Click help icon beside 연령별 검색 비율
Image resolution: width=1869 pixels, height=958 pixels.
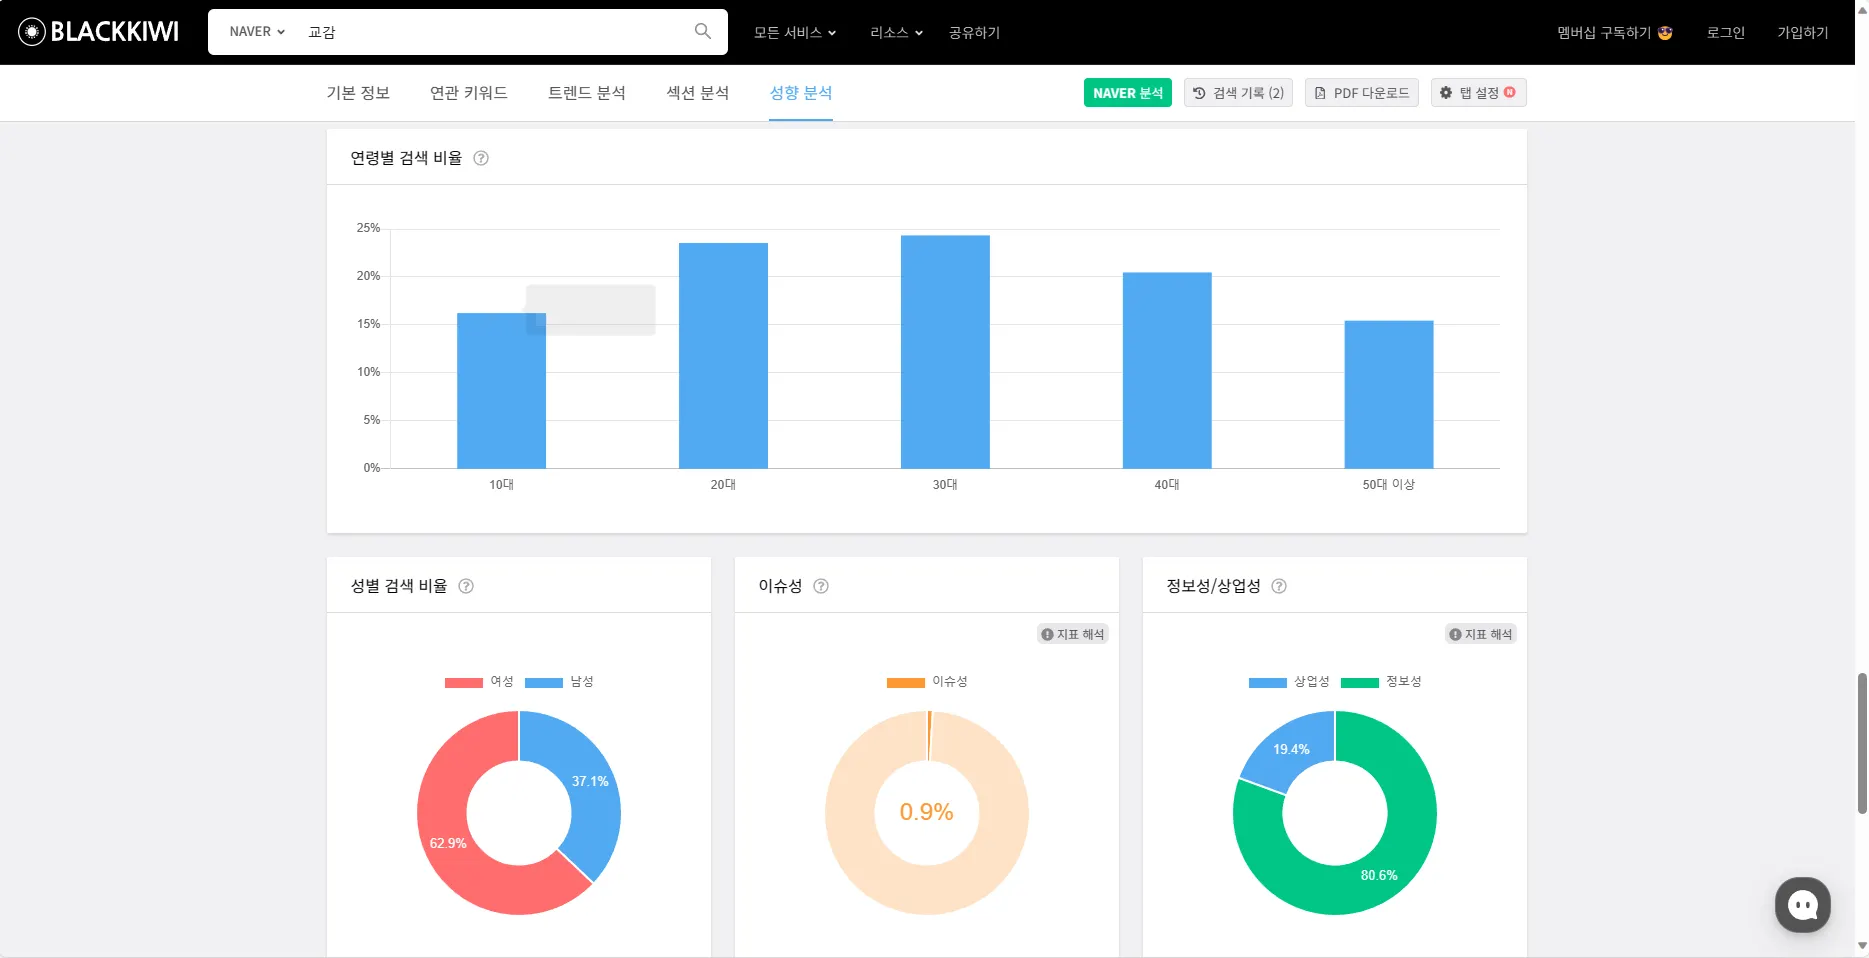point(481,158)
